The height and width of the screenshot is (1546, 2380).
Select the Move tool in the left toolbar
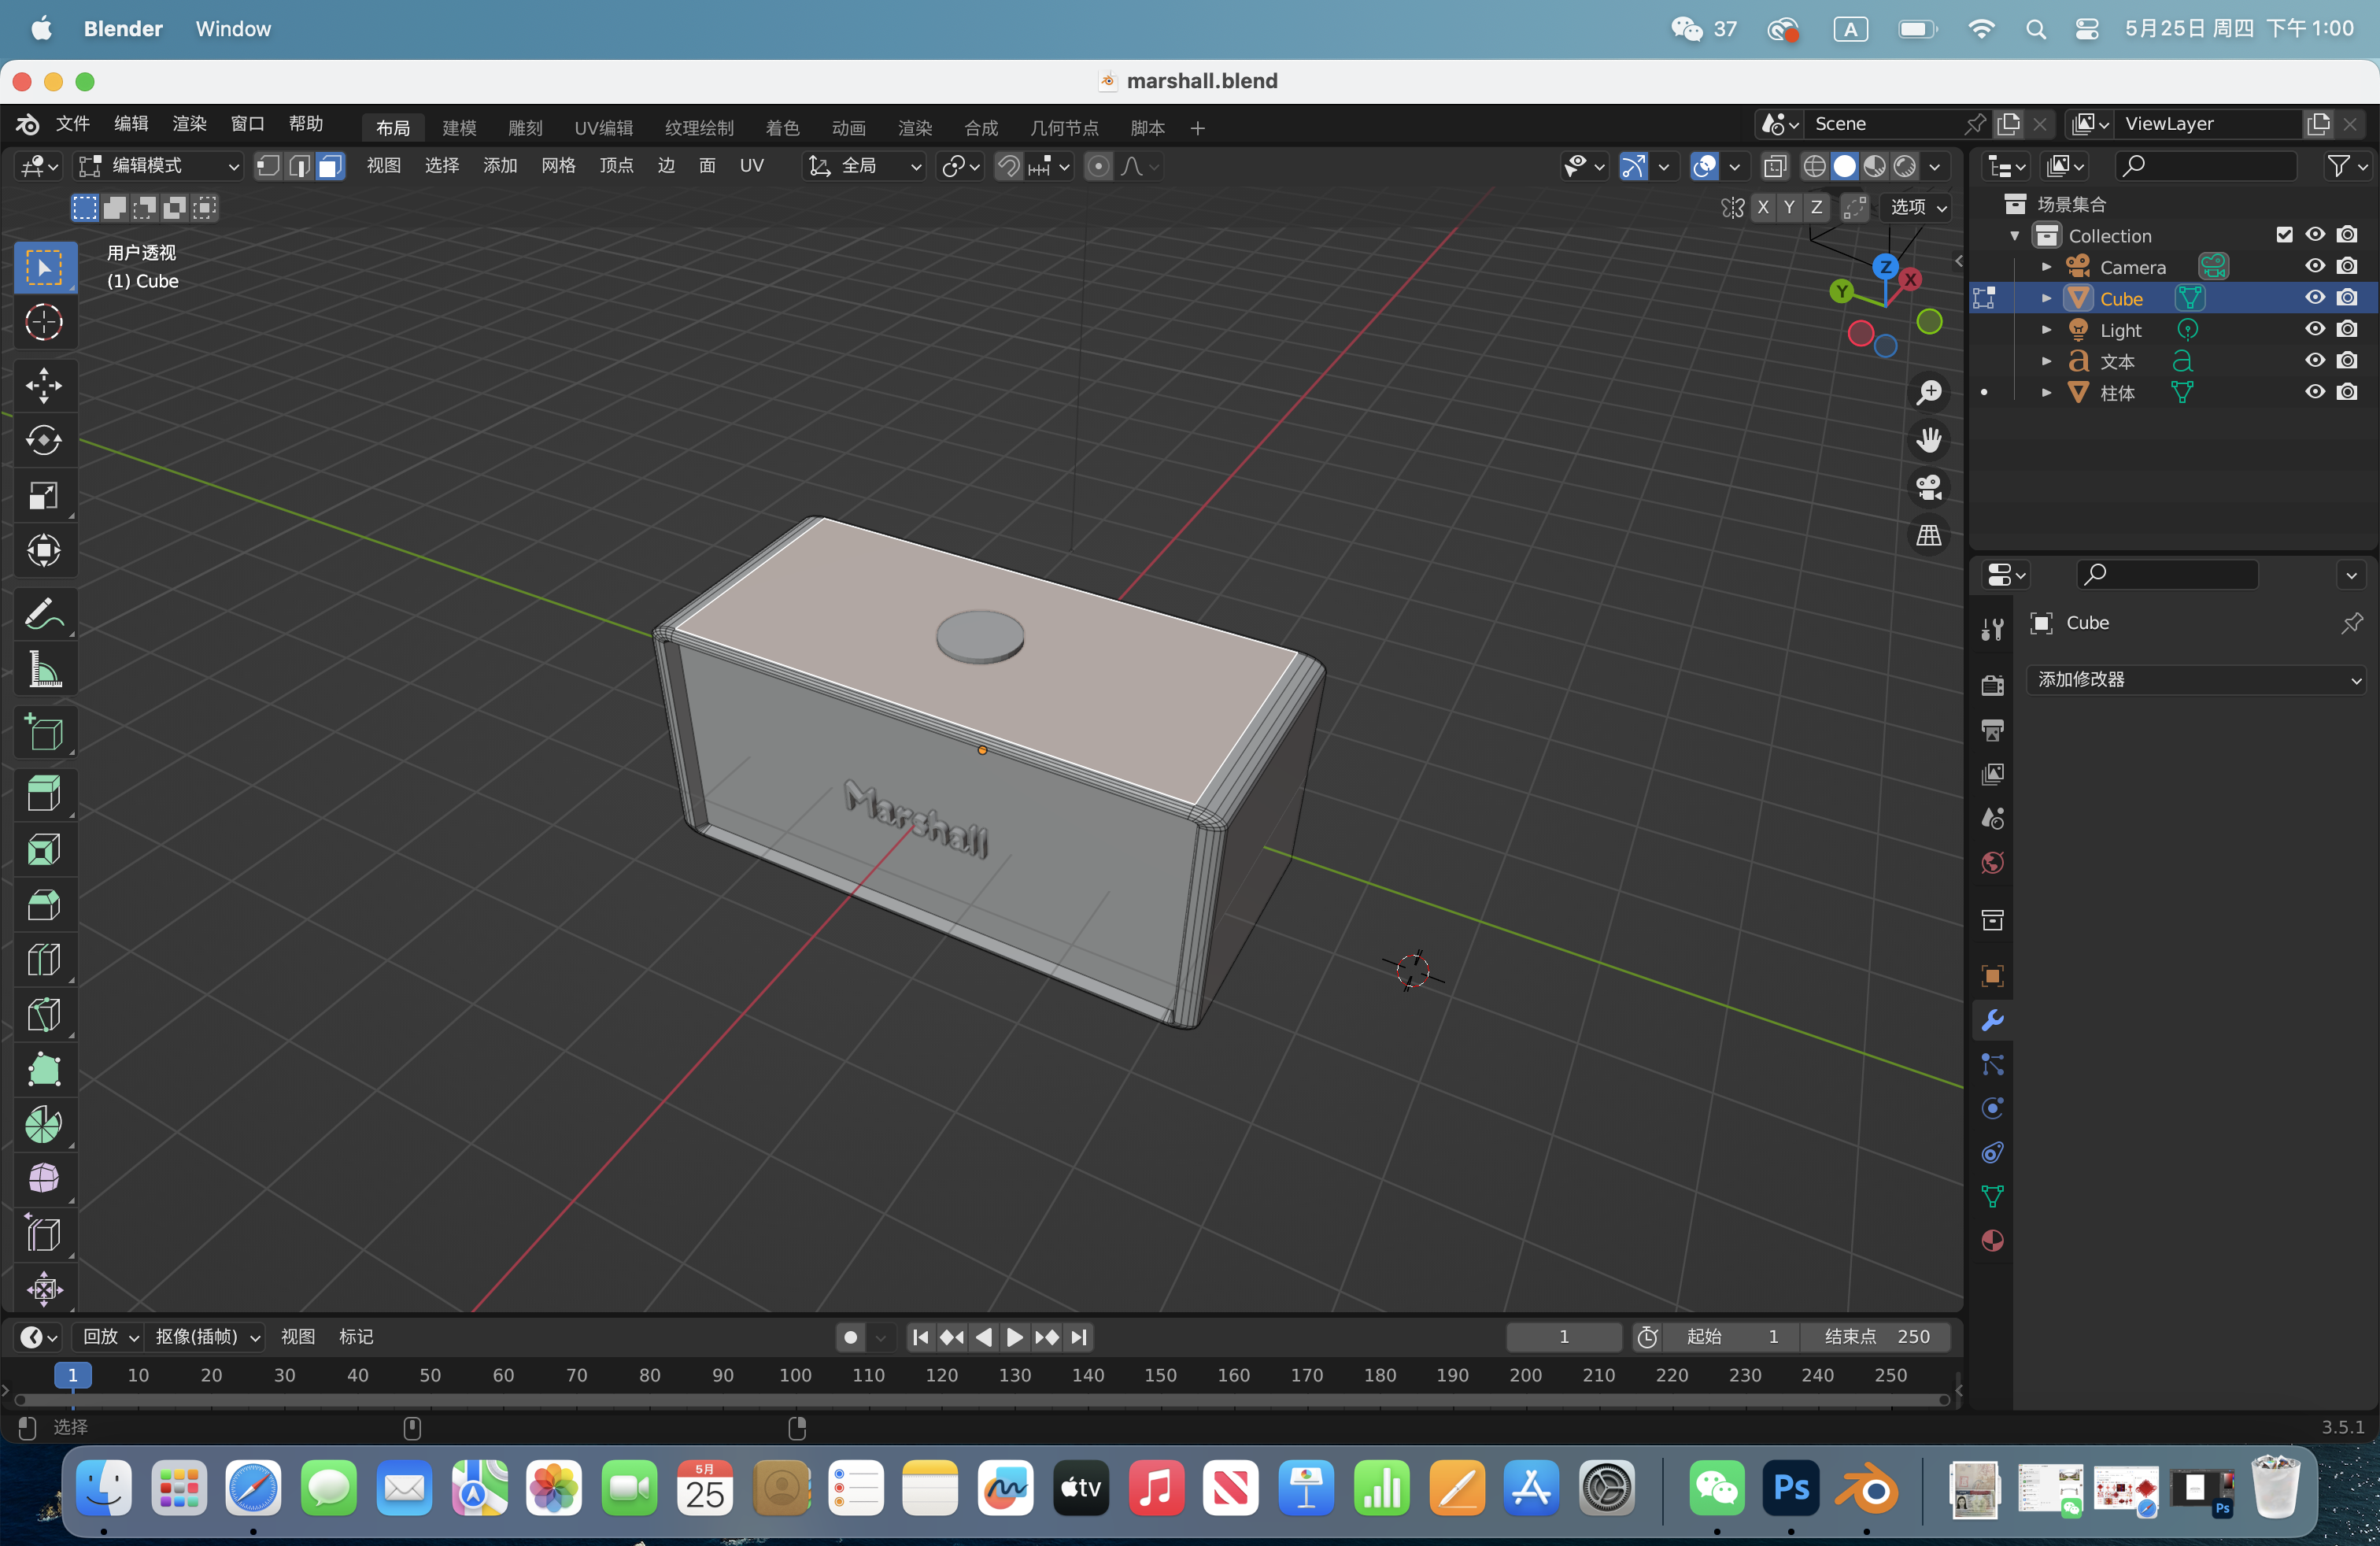[x=44, y=386]
